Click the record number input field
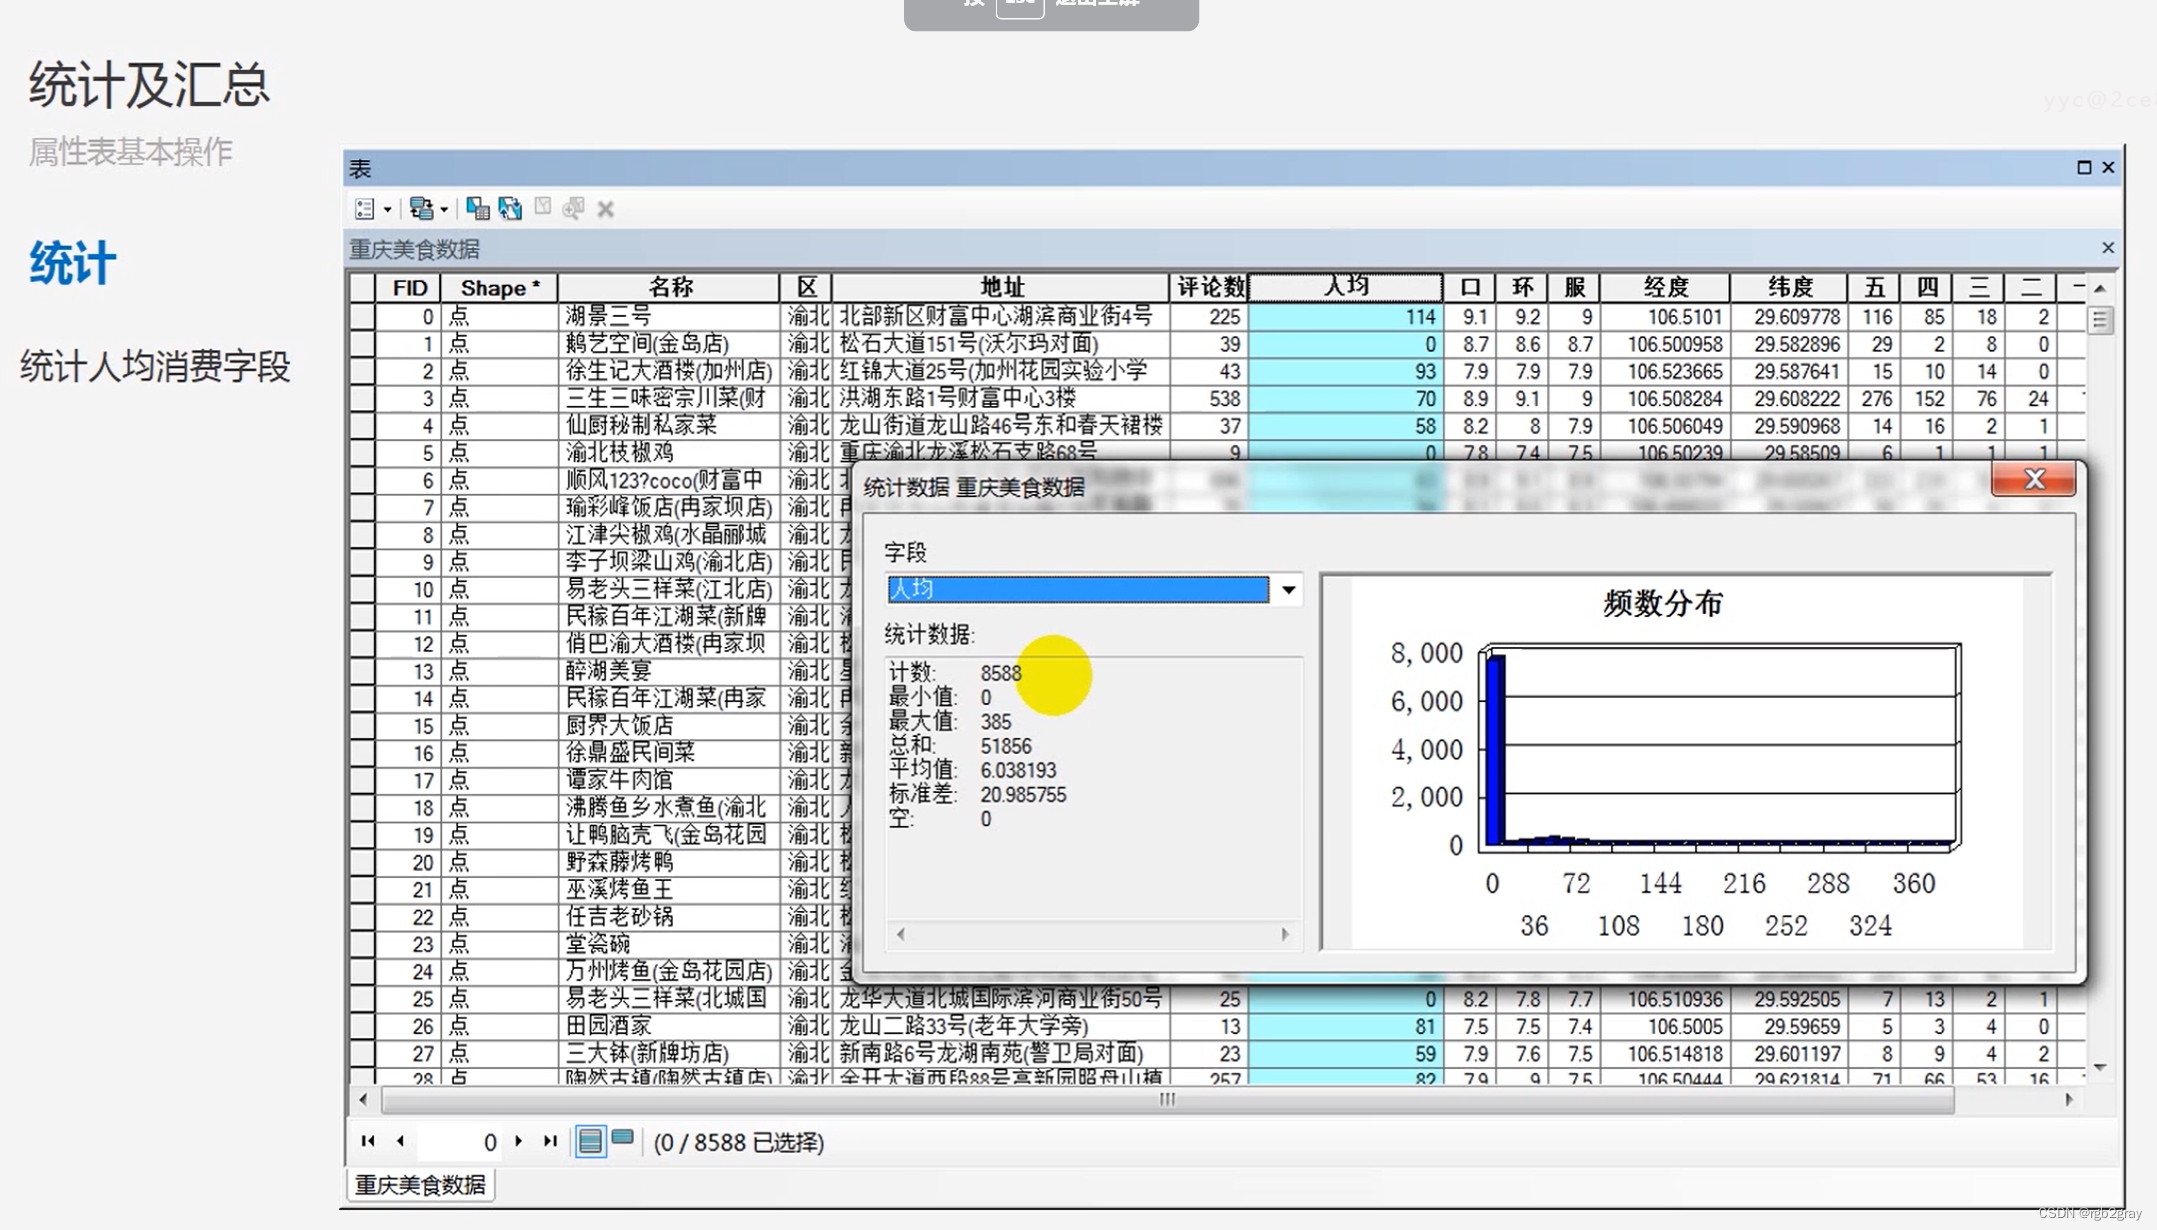This screenshot has height=1230, width=2157. (458, 1141)
